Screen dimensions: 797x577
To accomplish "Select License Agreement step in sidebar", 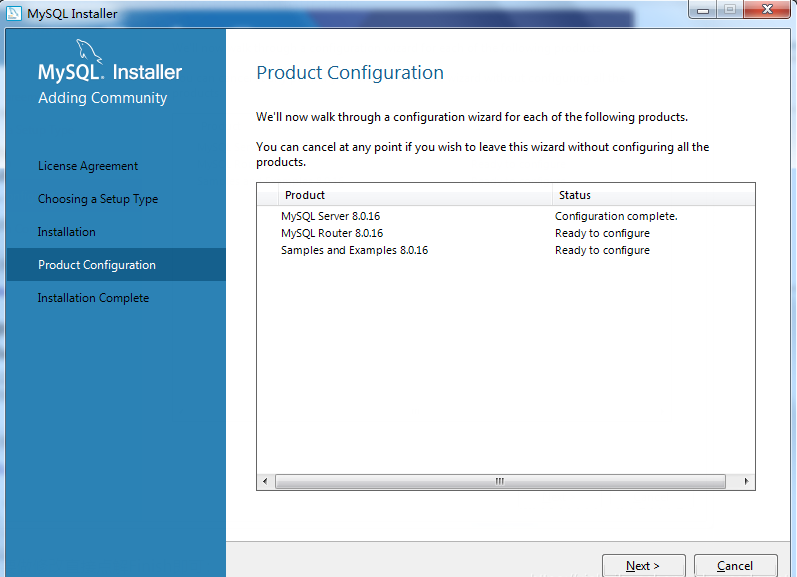I will 88,166.
